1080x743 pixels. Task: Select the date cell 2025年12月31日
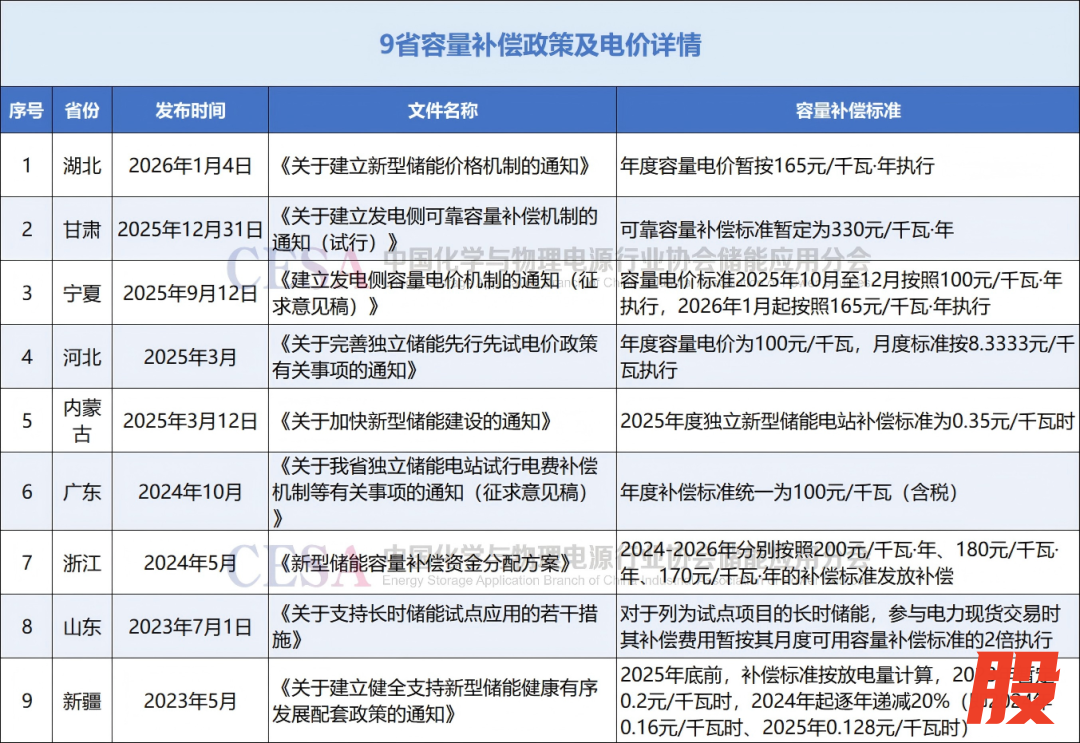pos(190,230)
